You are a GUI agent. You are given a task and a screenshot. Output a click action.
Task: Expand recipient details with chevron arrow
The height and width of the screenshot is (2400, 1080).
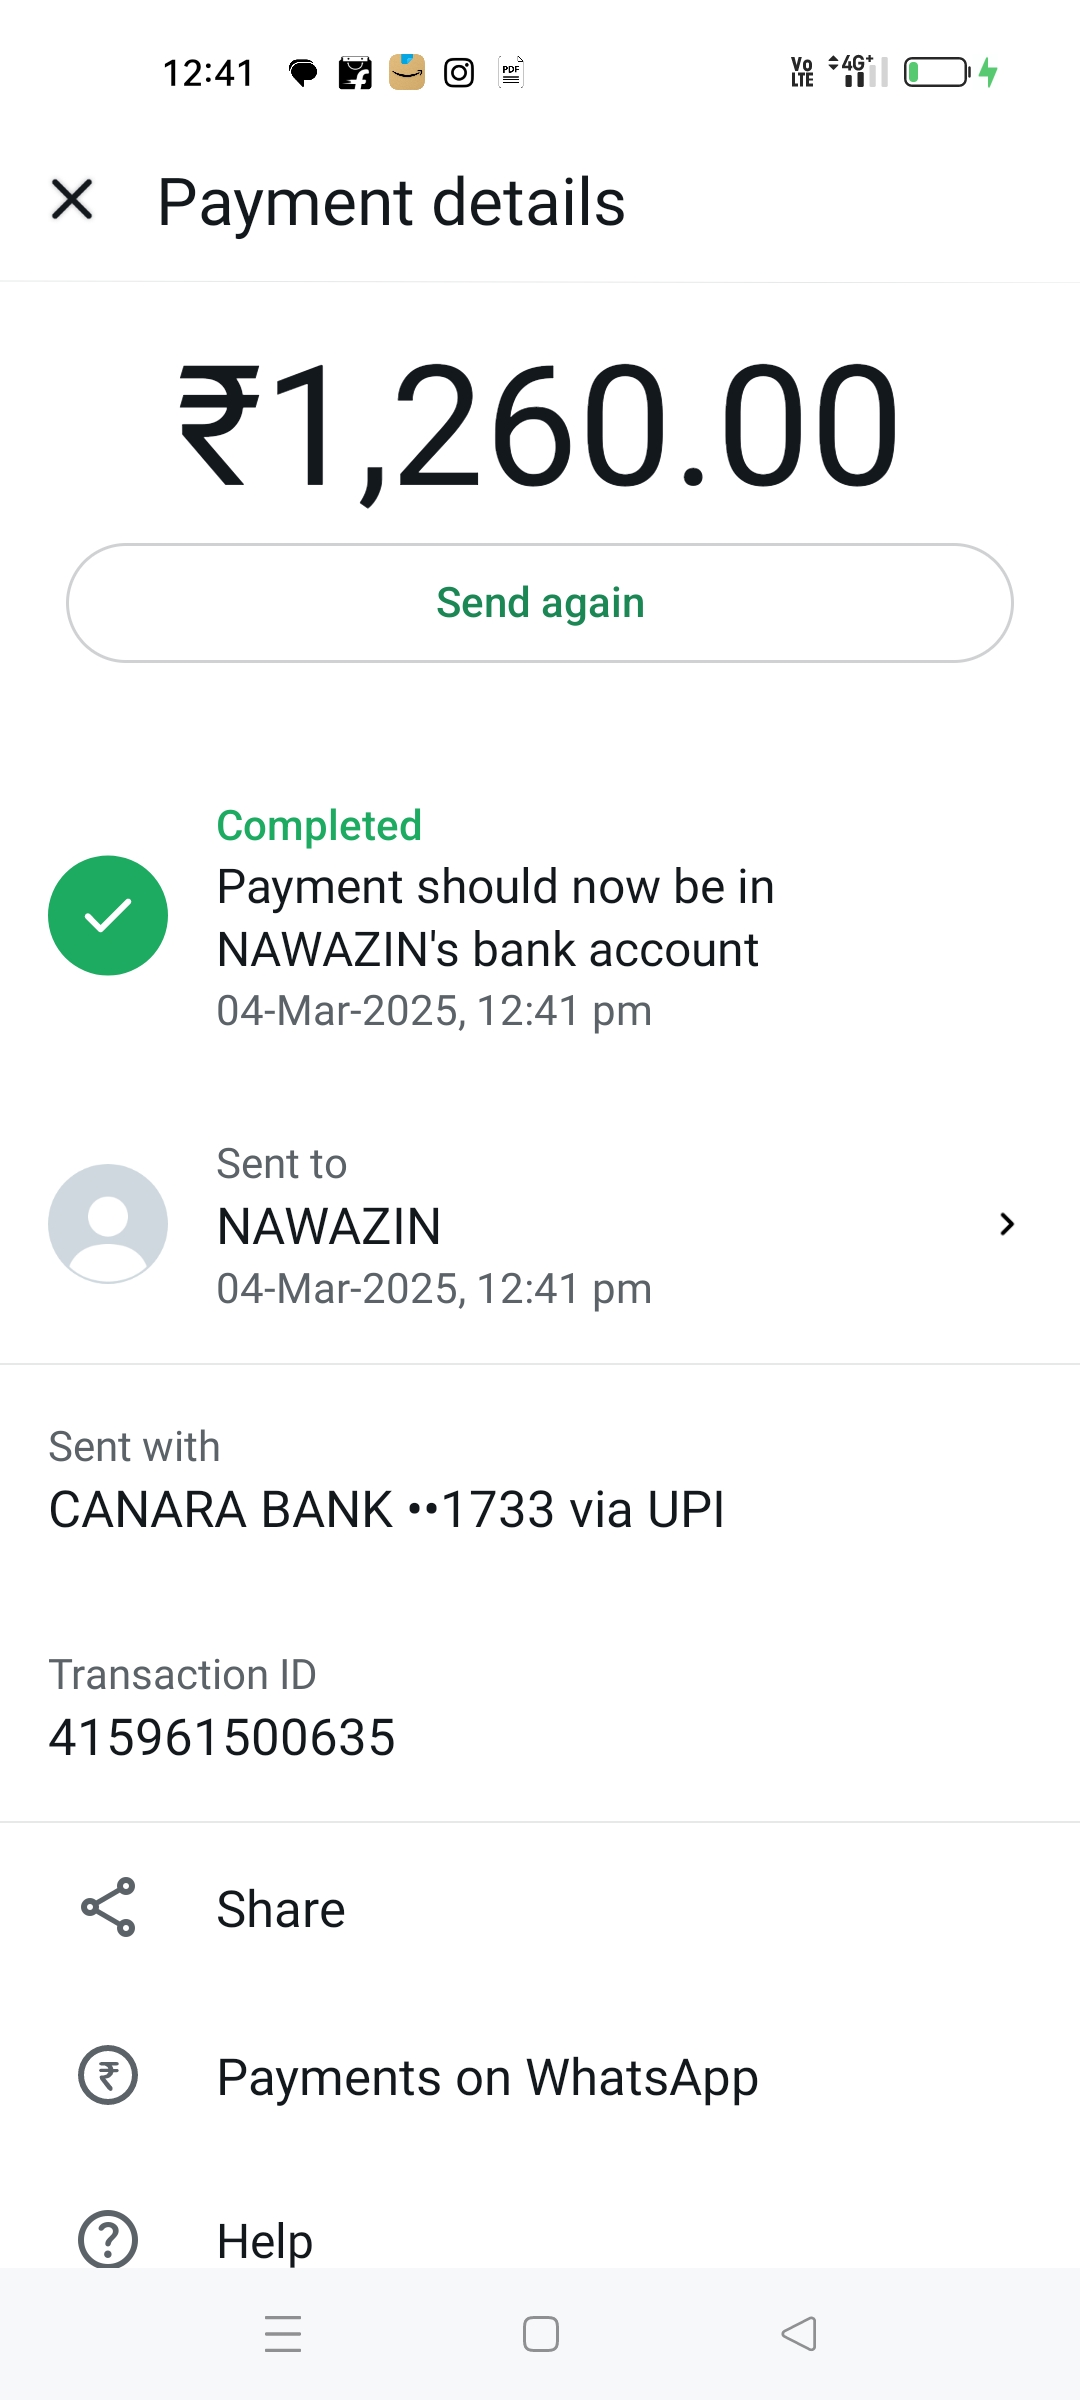[1006, 1224]
